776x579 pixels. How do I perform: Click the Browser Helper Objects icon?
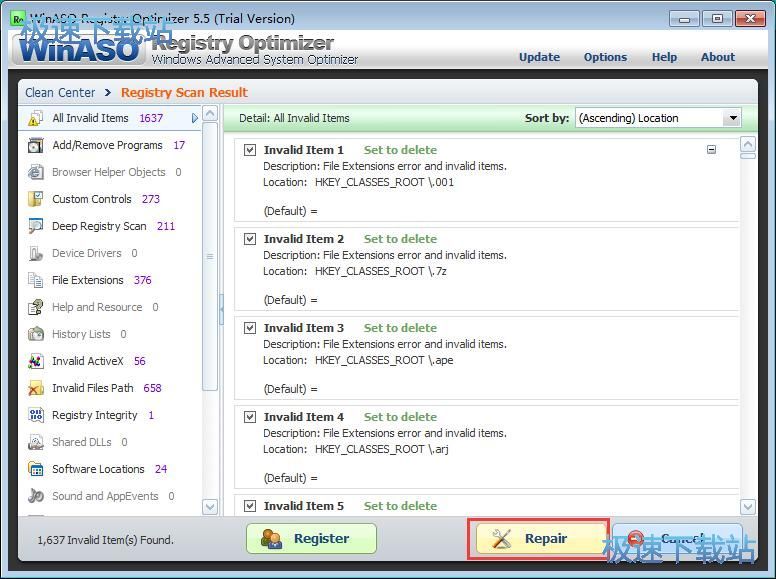point(36,172)
